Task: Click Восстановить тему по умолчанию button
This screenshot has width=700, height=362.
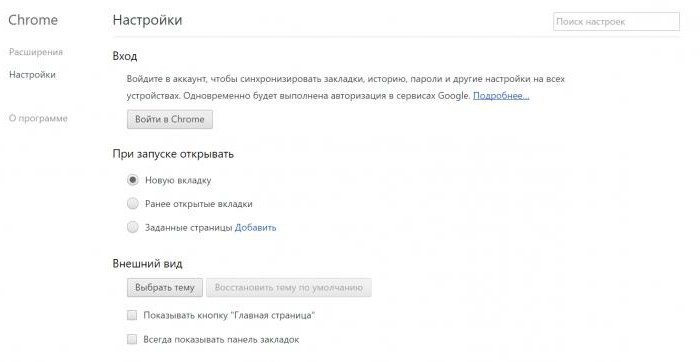Action: [x=288, y=287]
